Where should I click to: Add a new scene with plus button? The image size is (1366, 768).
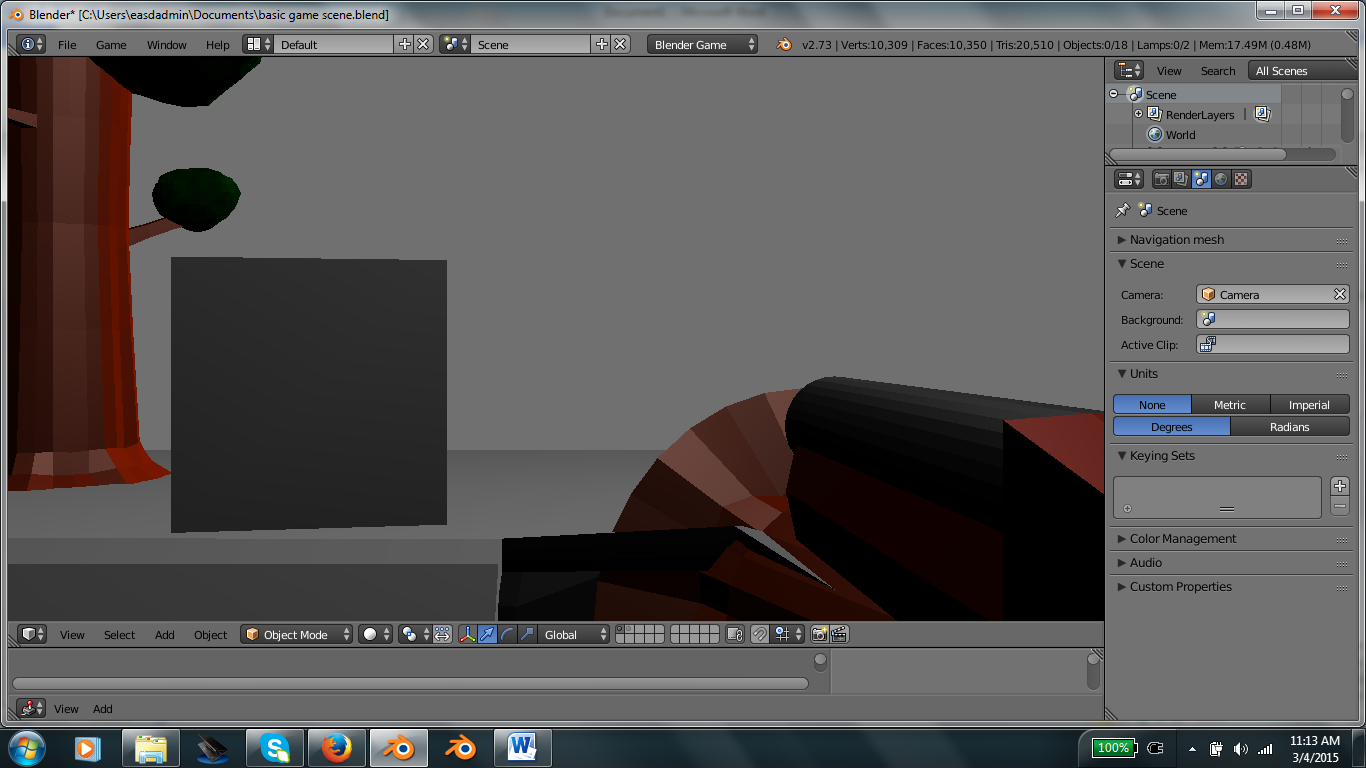601,44
